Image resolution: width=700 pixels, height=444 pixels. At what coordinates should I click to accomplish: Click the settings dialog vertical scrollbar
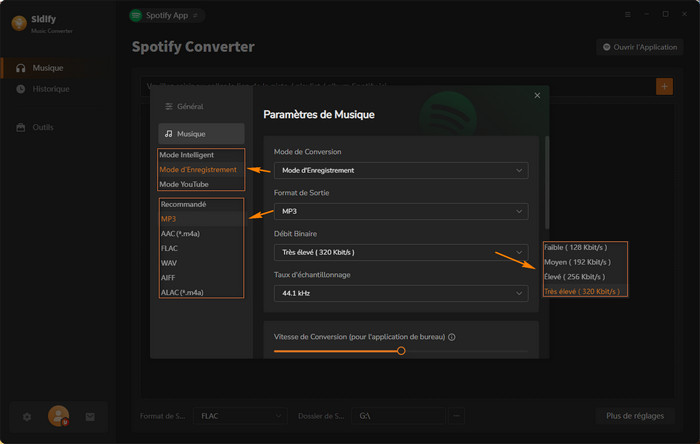547,183
